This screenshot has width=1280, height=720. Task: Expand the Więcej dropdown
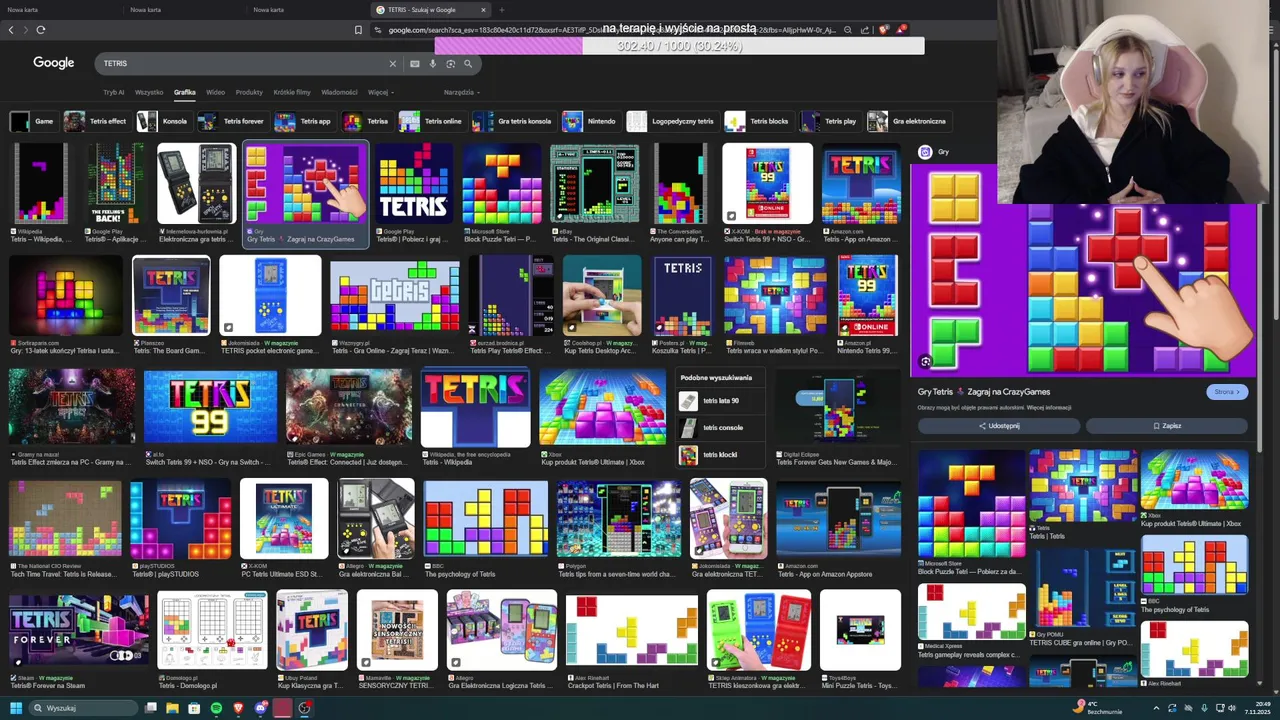(381, 92)
